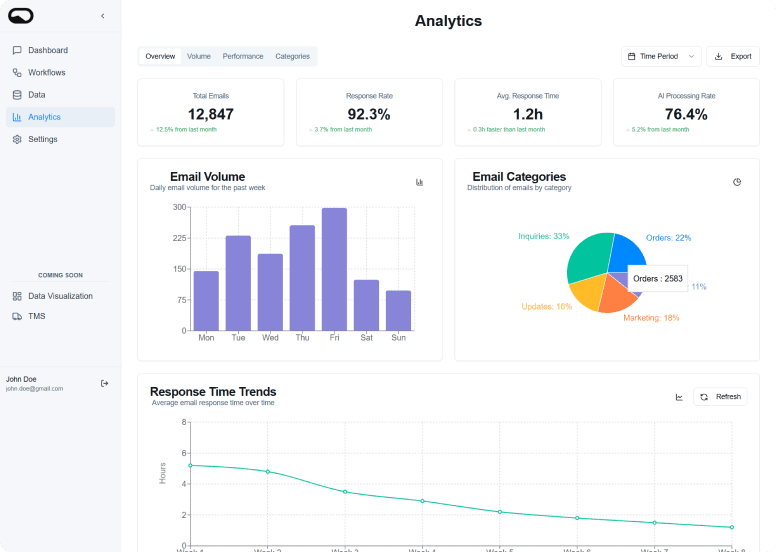776x552 pixels.
Task: Click the Updates: 16% label
Action: click(x=546, y=306)
